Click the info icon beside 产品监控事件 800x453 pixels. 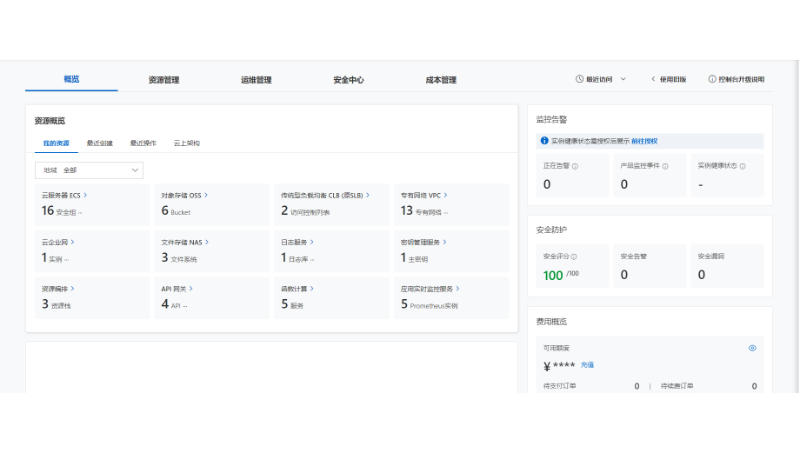(x=665, y=166)
